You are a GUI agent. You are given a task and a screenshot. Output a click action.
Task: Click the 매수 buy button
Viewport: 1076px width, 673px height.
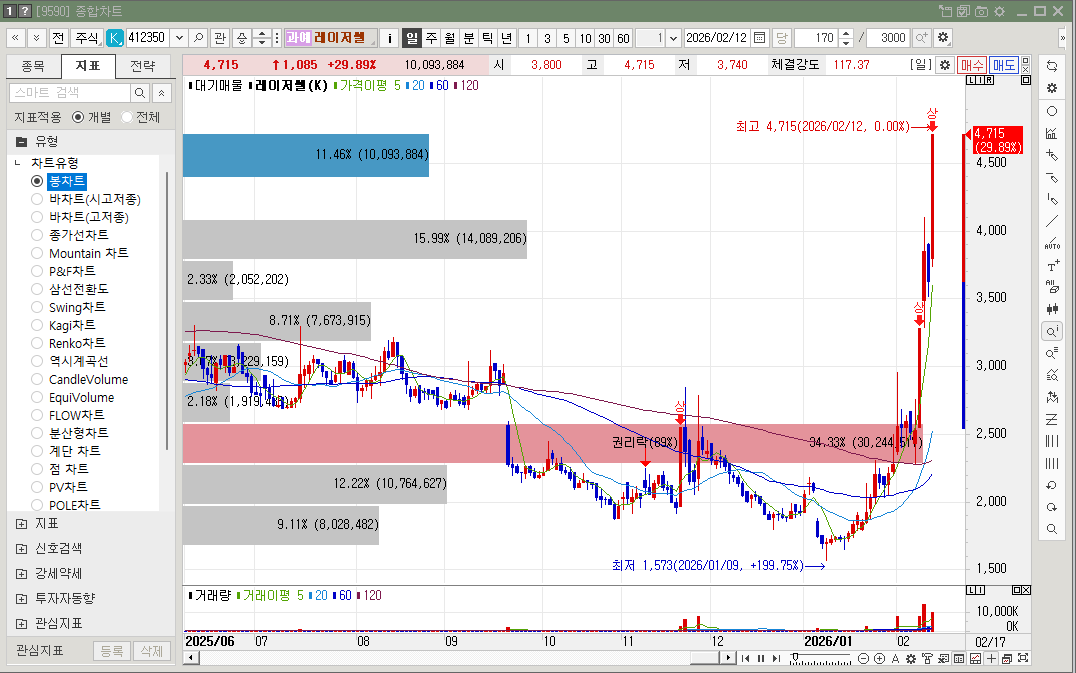tap(972, 65)
